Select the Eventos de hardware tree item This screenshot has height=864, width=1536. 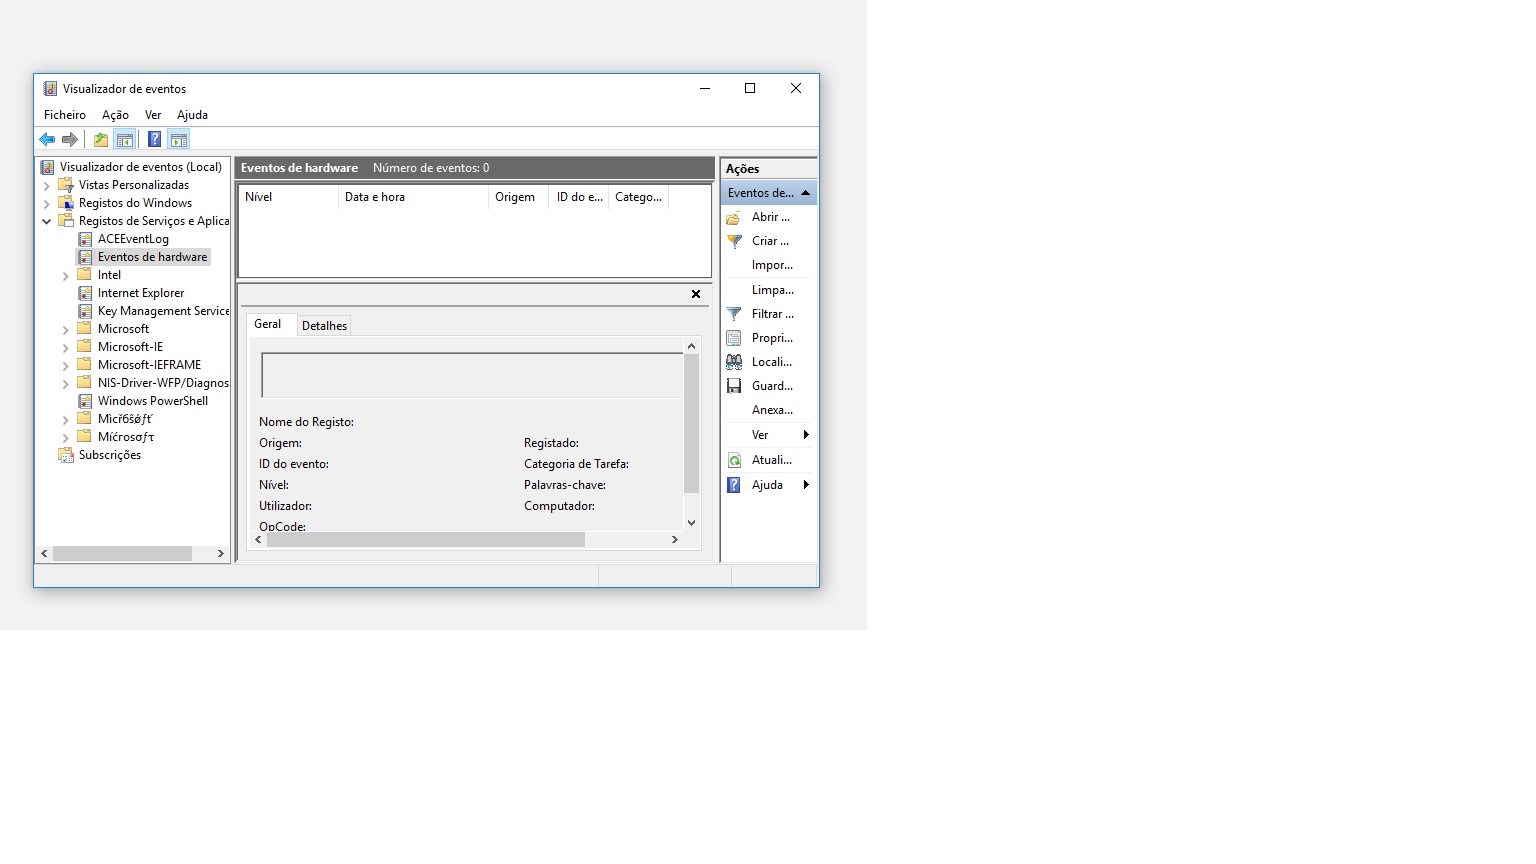point(152,257)
